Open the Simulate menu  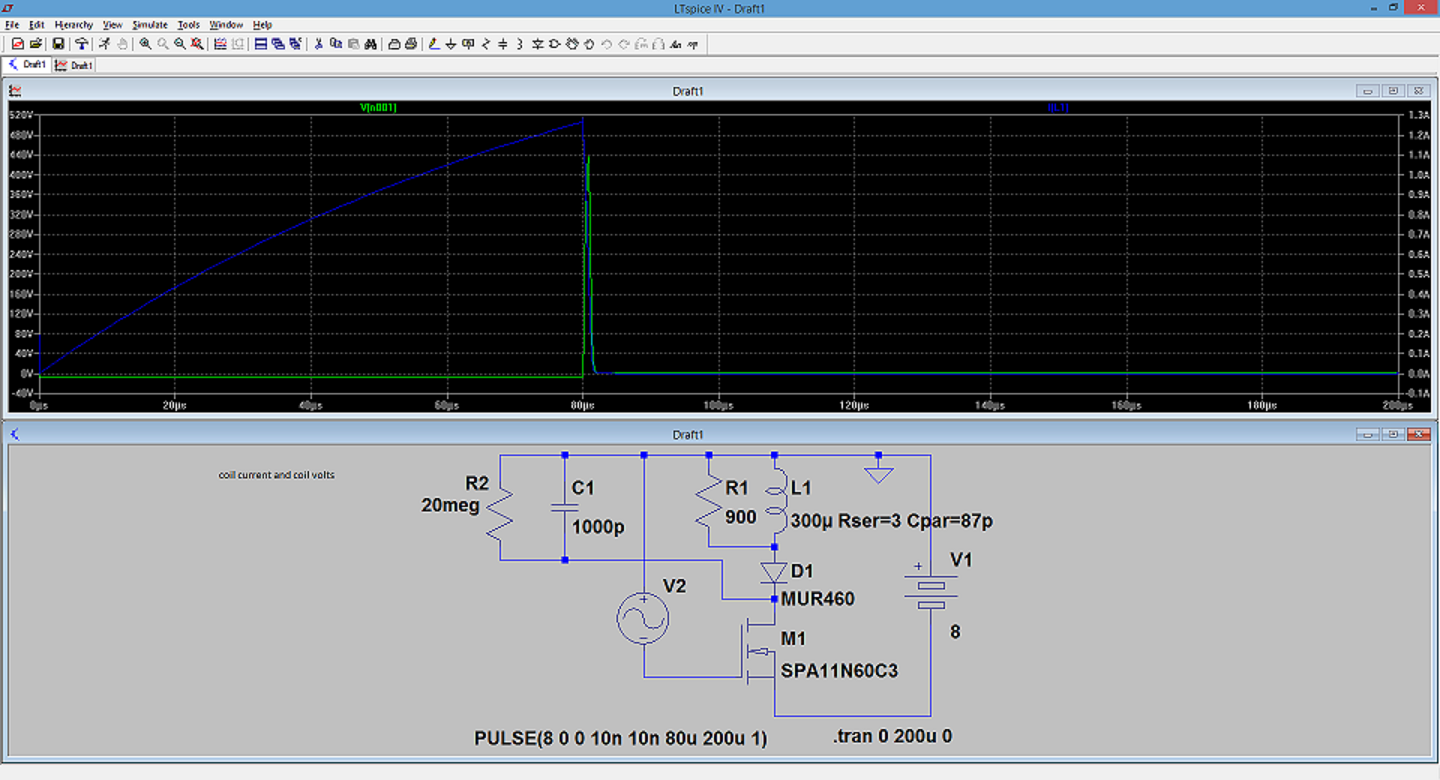pos(150,24)
